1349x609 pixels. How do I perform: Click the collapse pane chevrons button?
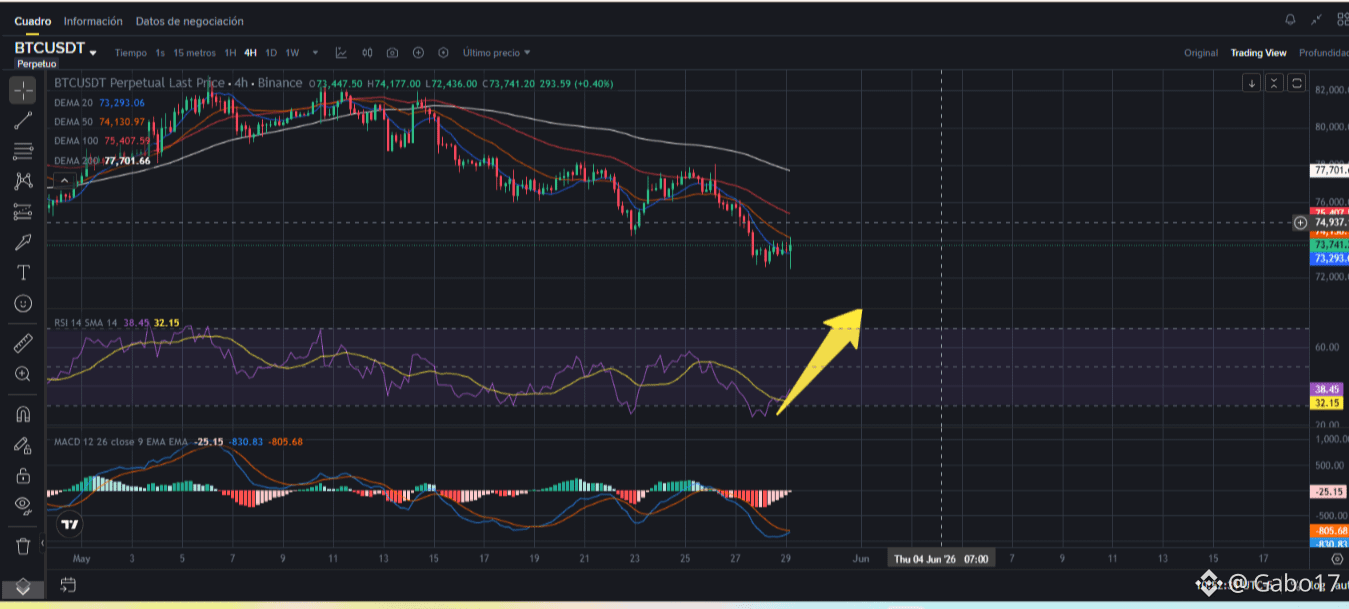click(1274, 83)
